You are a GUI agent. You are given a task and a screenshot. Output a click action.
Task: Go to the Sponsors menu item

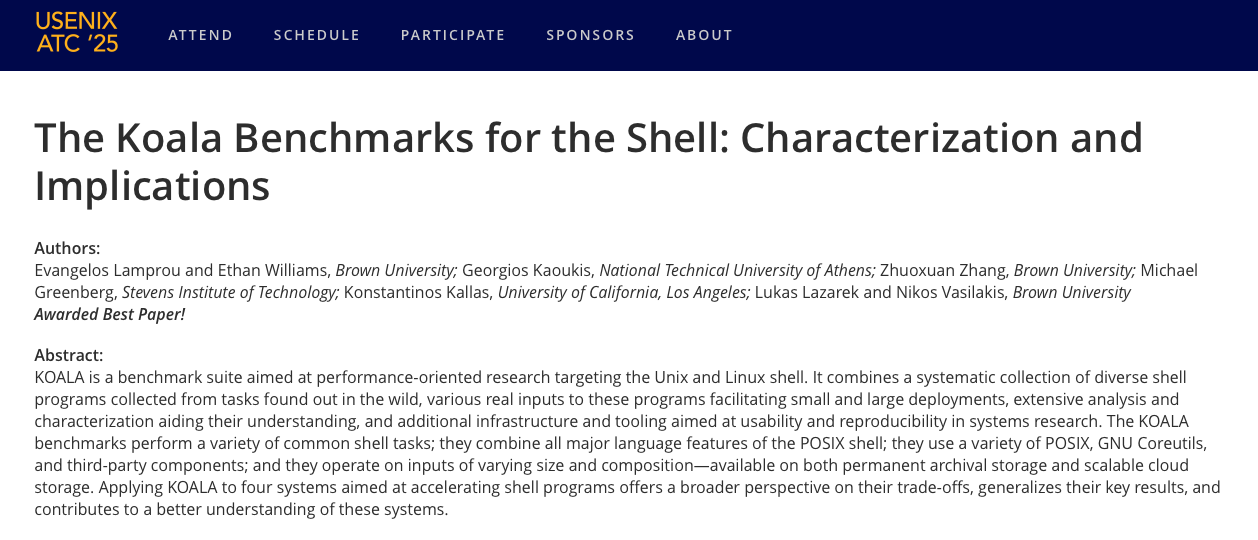pyautogui.click(x=590, y=35)
